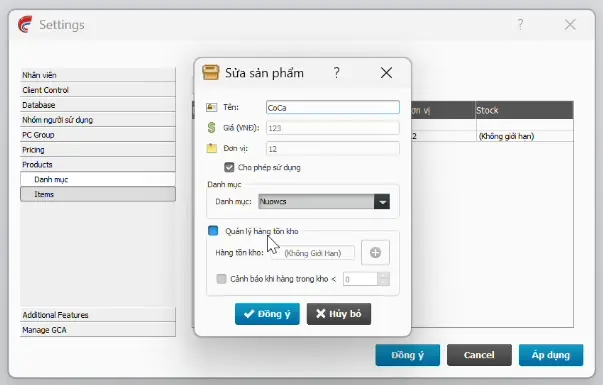
Task: Open the Danh mục dropdown arrow
Action: click(x=382, y=202)
